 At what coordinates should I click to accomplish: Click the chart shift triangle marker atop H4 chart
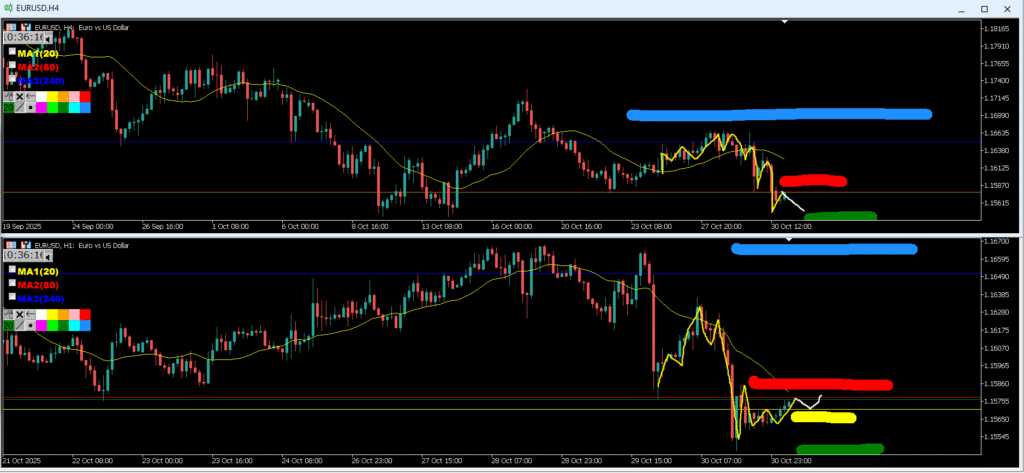pyautogui.click(x=785, y=21)
